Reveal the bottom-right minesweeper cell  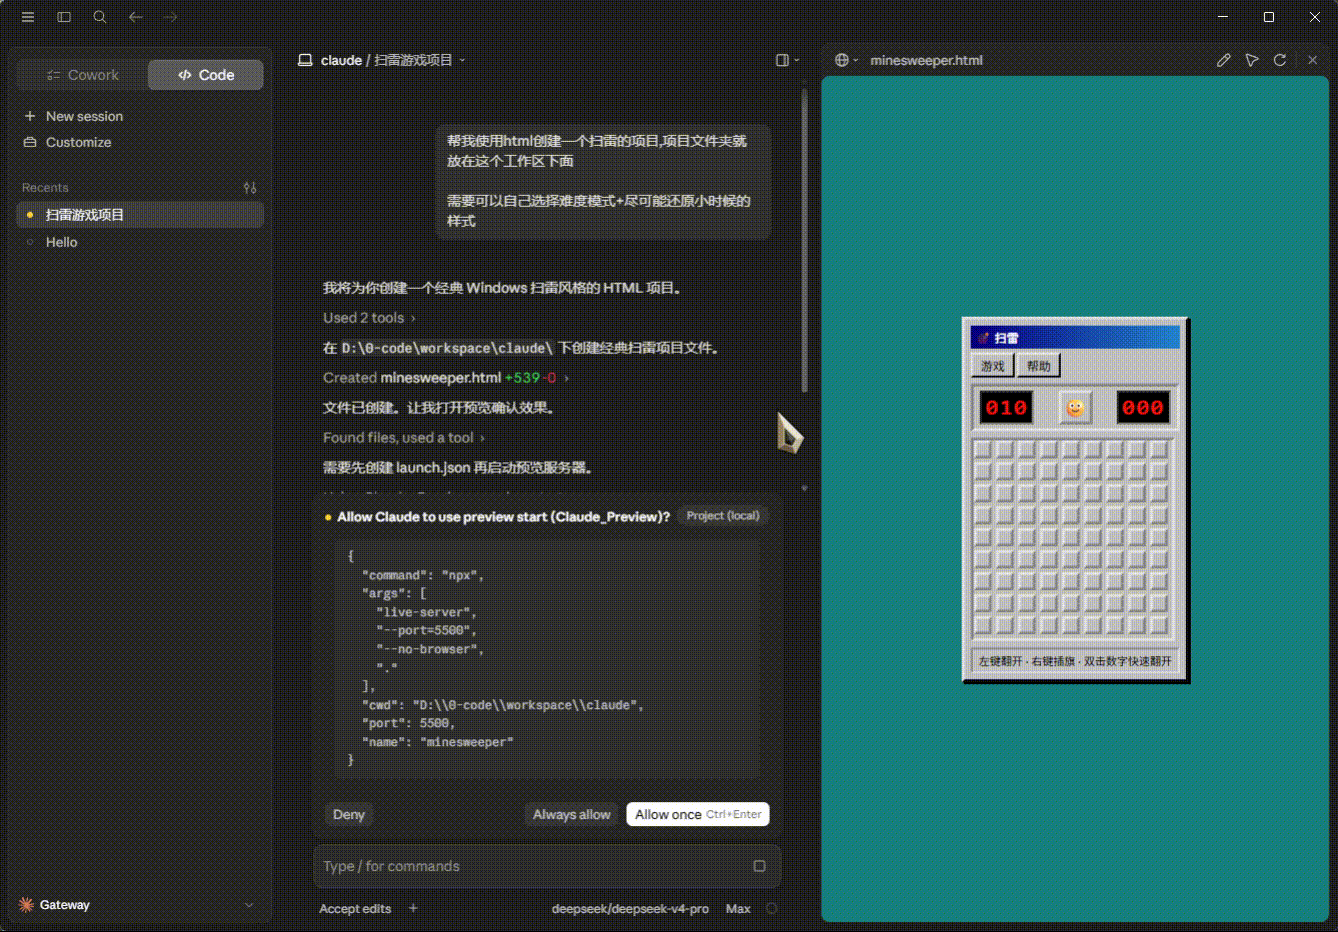tap(1159, 626)
